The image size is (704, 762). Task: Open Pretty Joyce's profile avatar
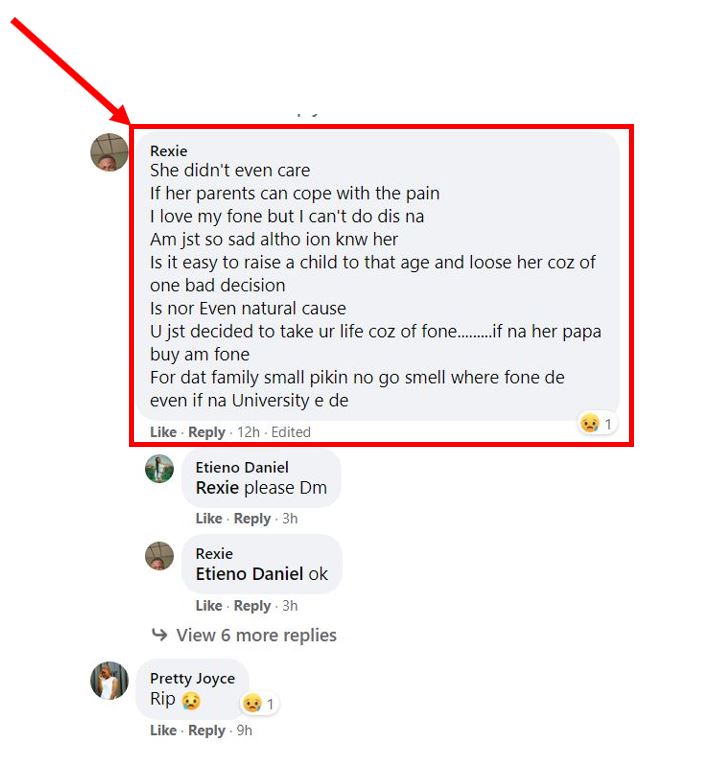click(109, 681)
